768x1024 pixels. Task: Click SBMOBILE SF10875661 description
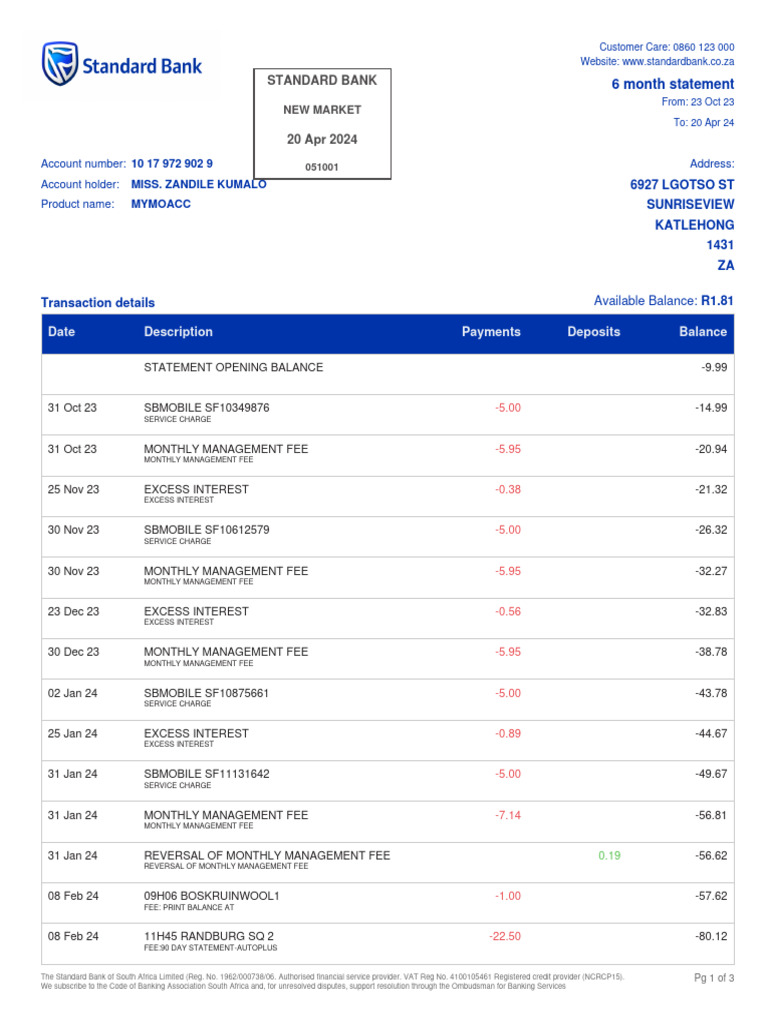206,694
